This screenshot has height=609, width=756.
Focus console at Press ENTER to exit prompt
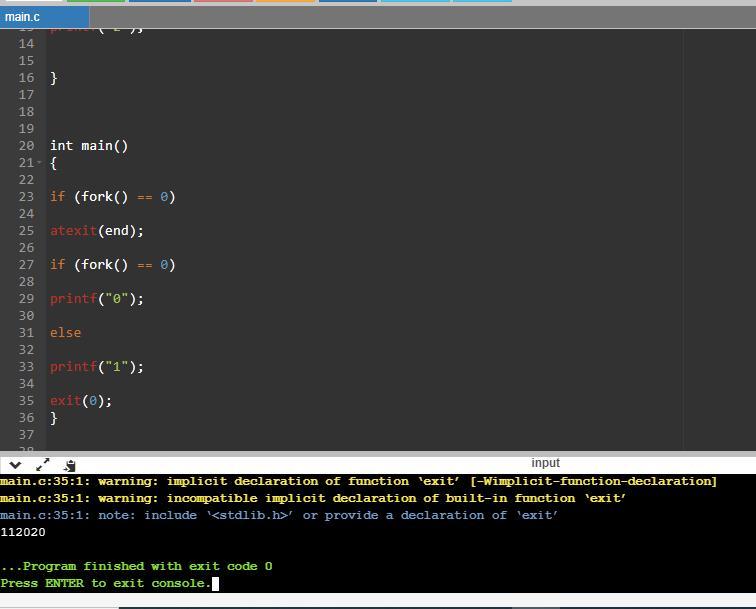click(x=106, y=583)
